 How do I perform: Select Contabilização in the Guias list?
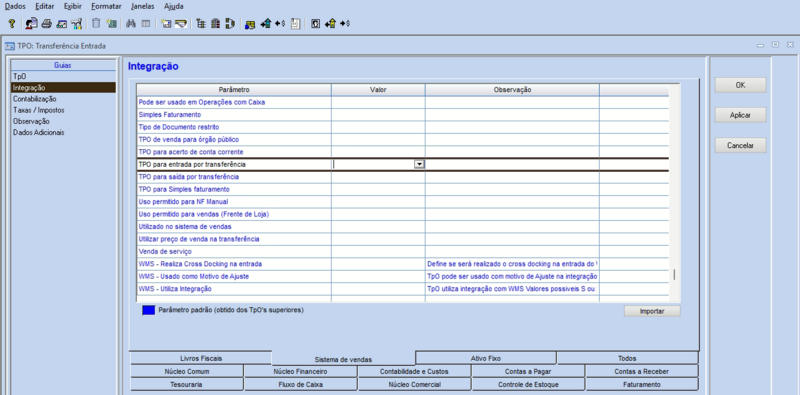click(35, 99)
